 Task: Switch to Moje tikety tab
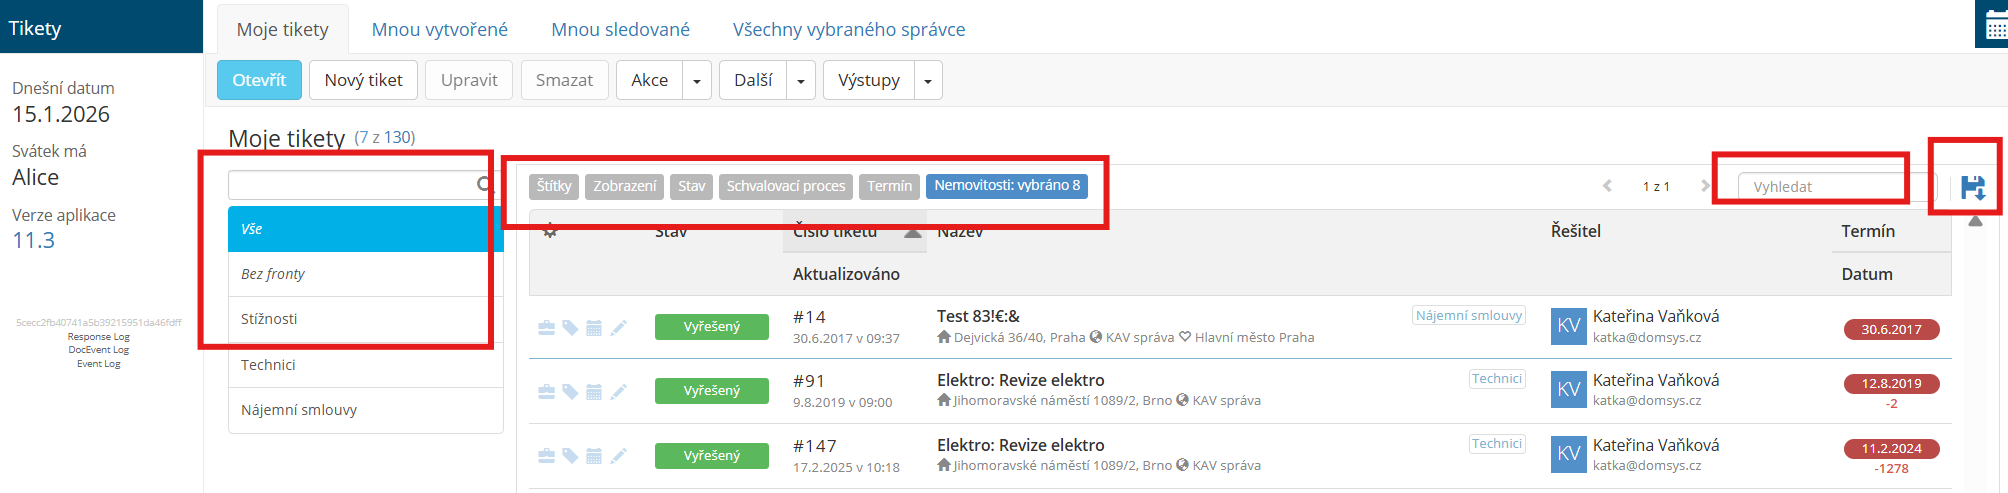[x=282, y=29]
